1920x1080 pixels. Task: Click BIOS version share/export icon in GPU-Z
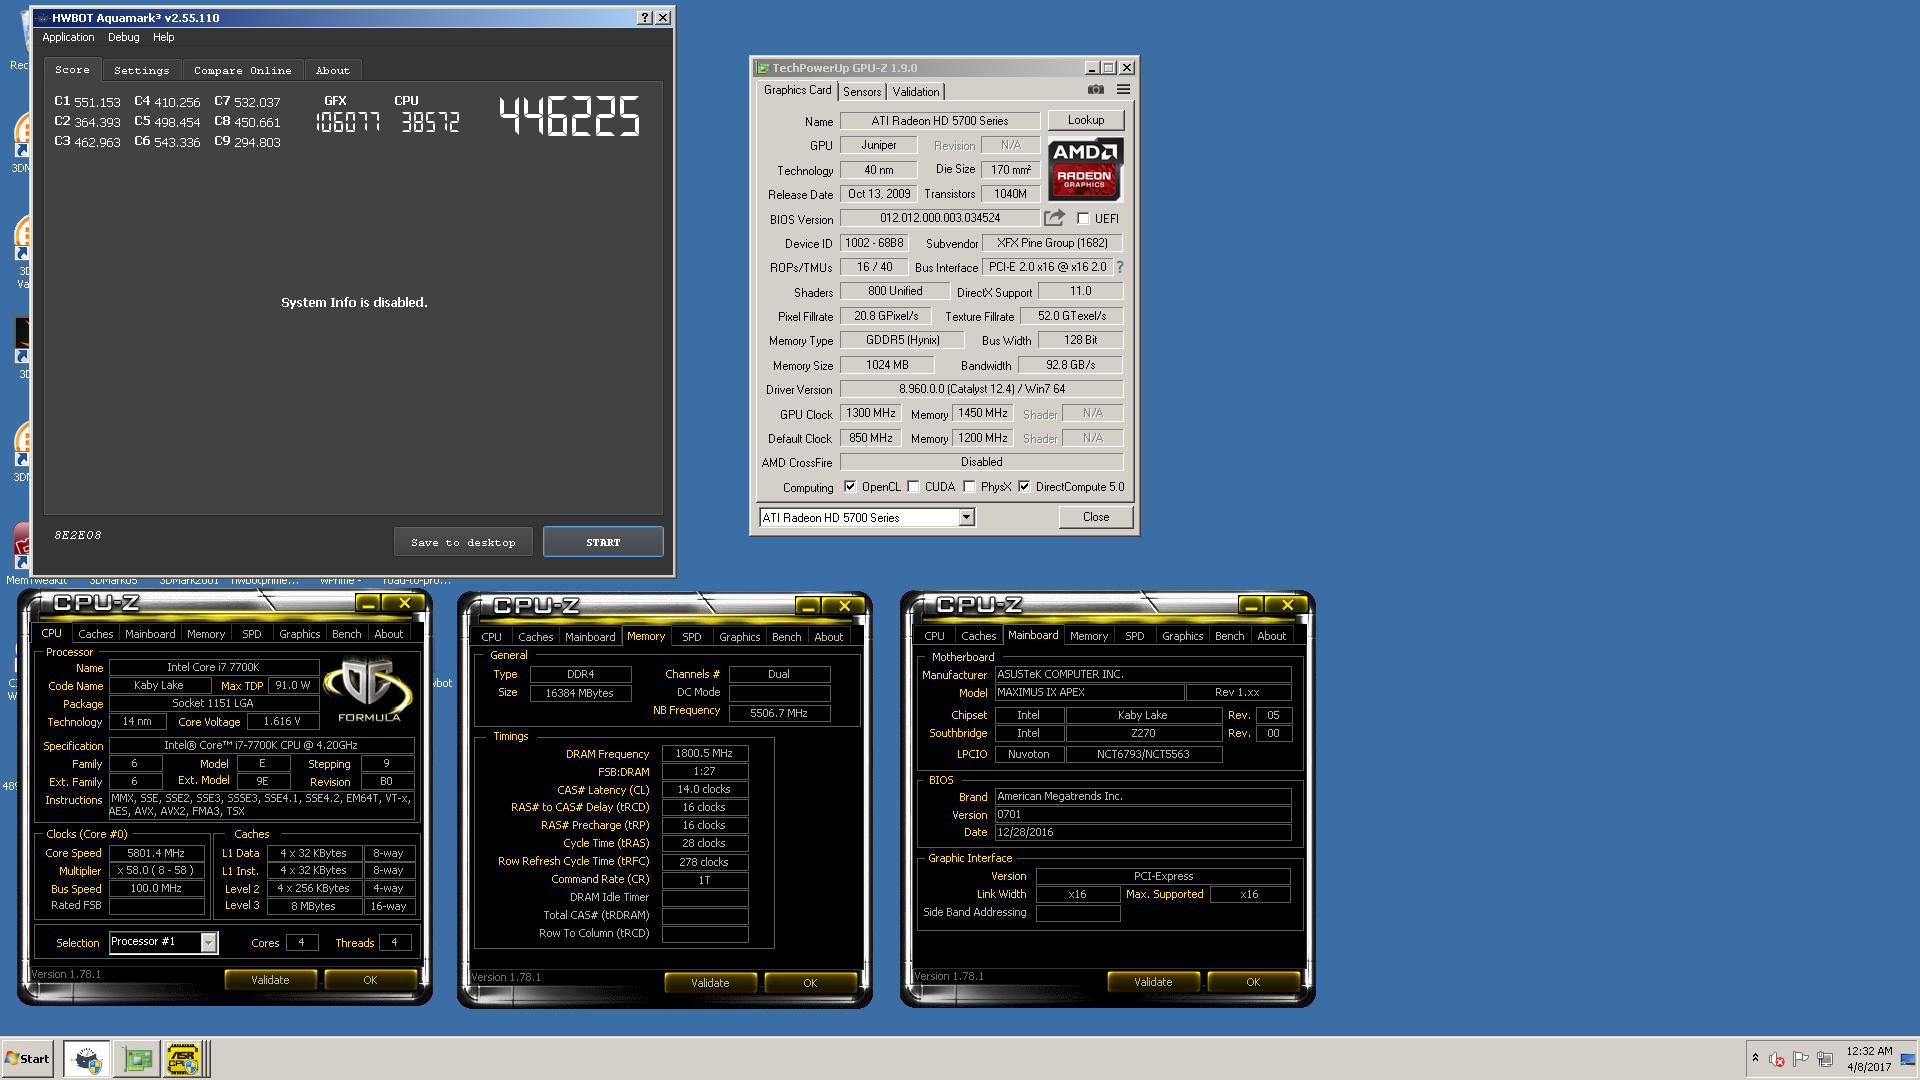[1054, 218]
